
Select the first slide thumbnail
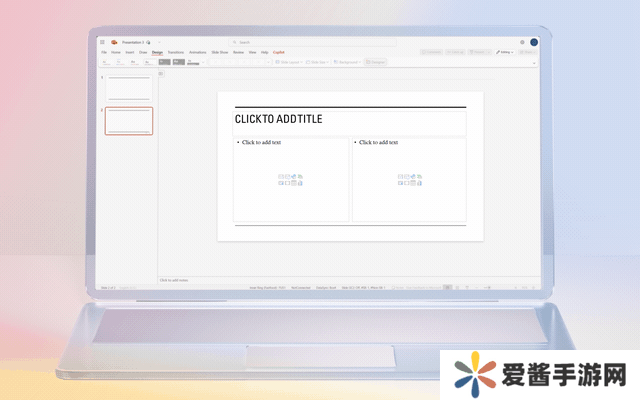coord(129,87)
